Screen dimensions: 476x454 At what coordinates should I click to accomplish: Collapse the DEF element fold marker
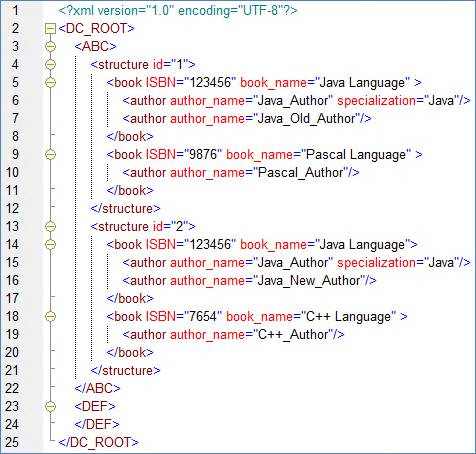(x=50, y=406)
